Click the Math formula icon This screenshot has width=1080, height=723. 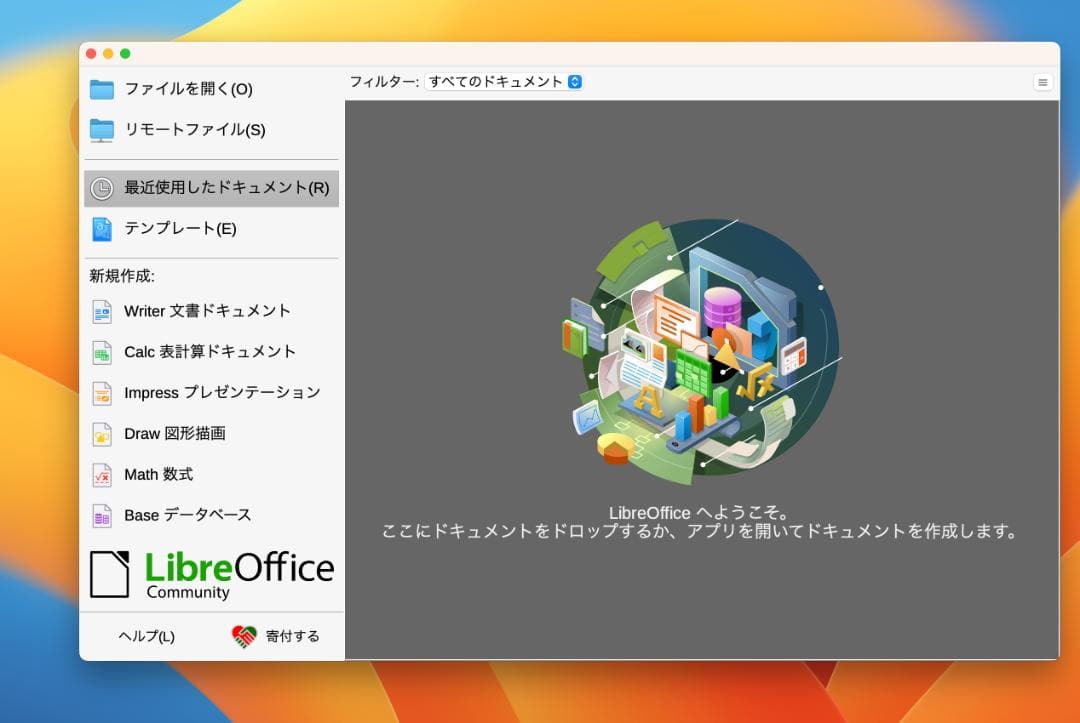tap(102, 475)
